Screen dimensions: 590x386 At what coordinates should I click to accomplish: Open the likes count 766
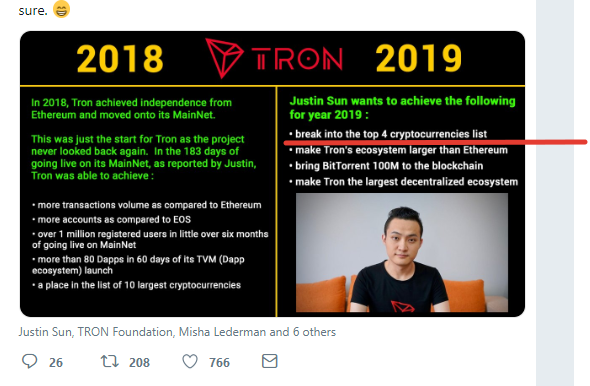(x=219, y=362)
